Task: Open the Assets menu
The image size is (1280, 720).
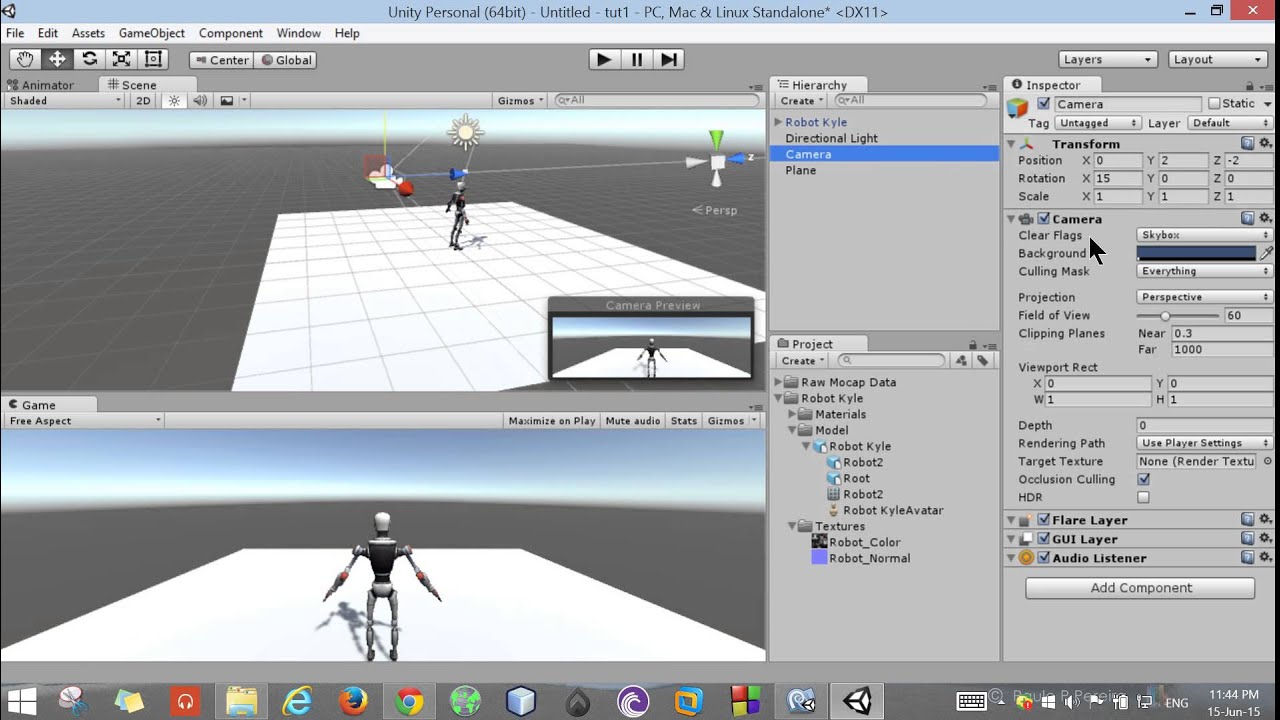Action: 88,33
